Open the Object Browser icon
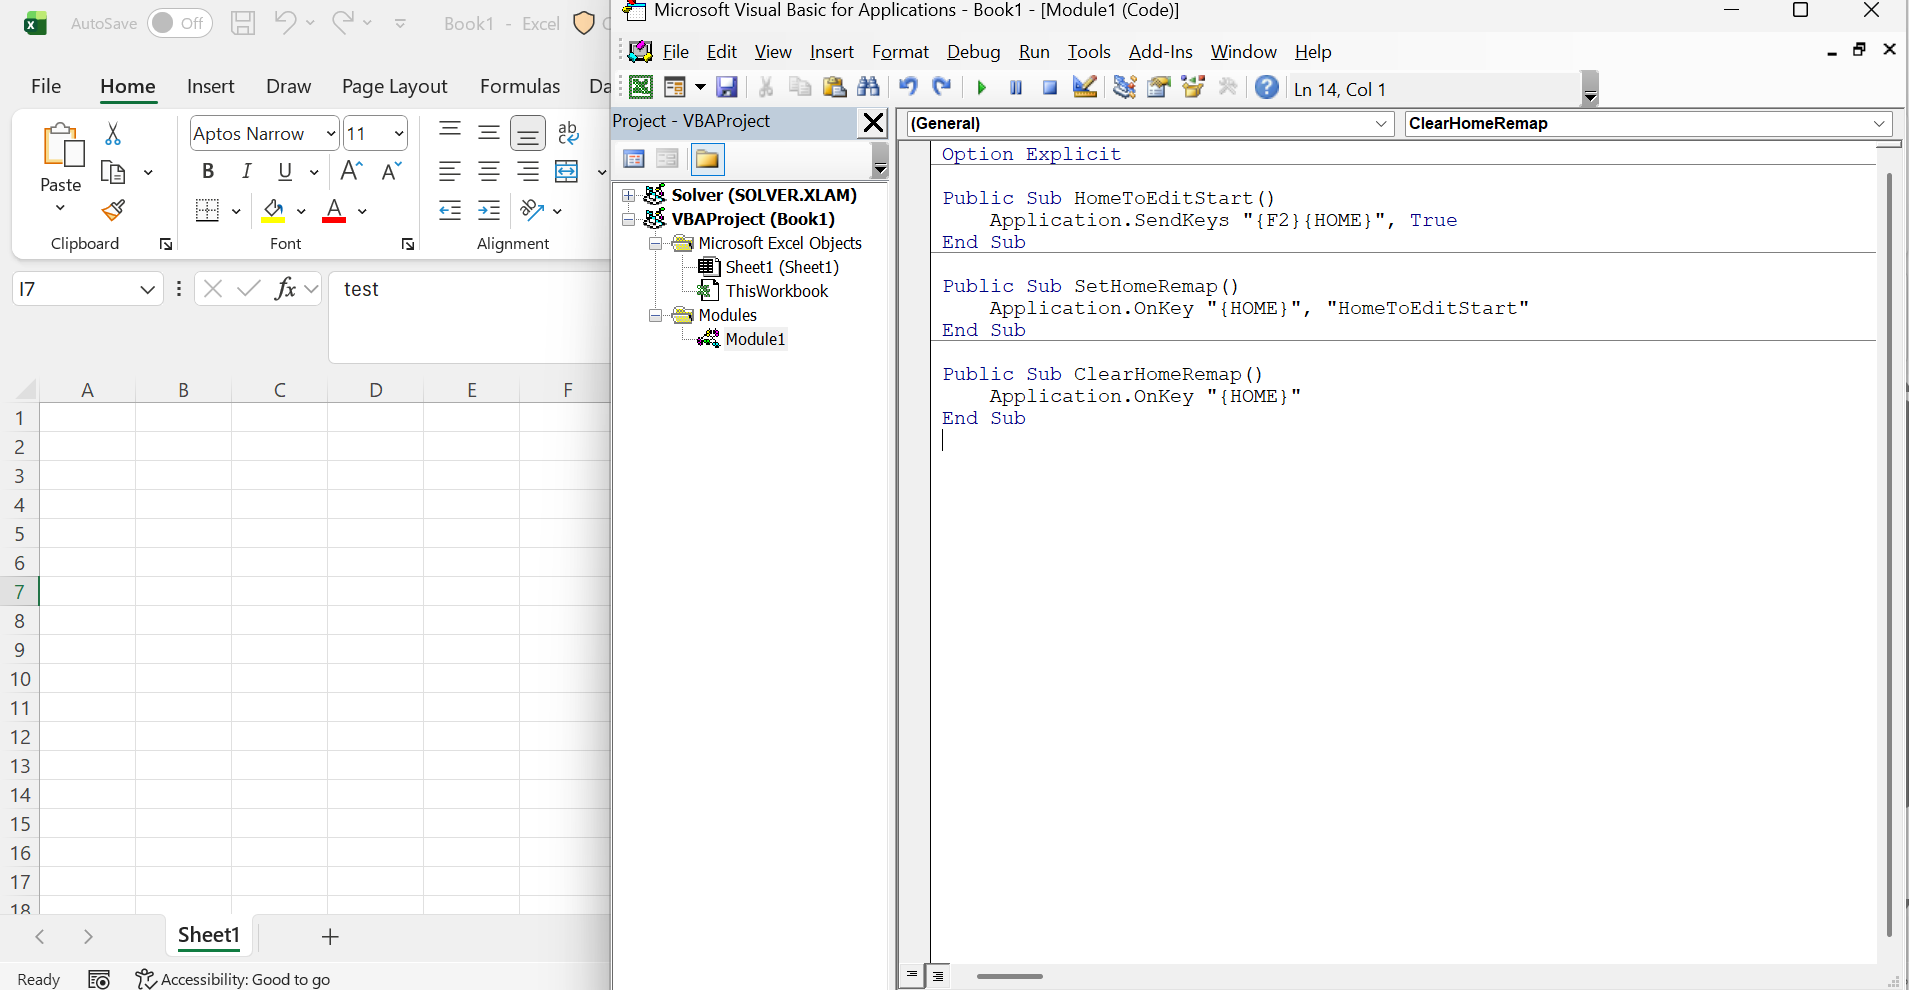 1193,88
